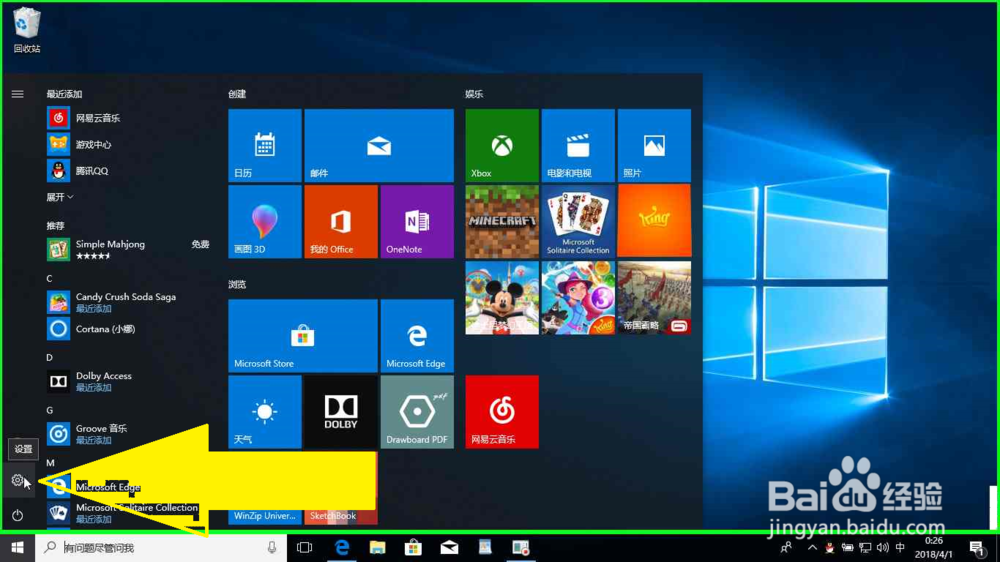Open the Calendar (日历) tile

click(265, 145)
